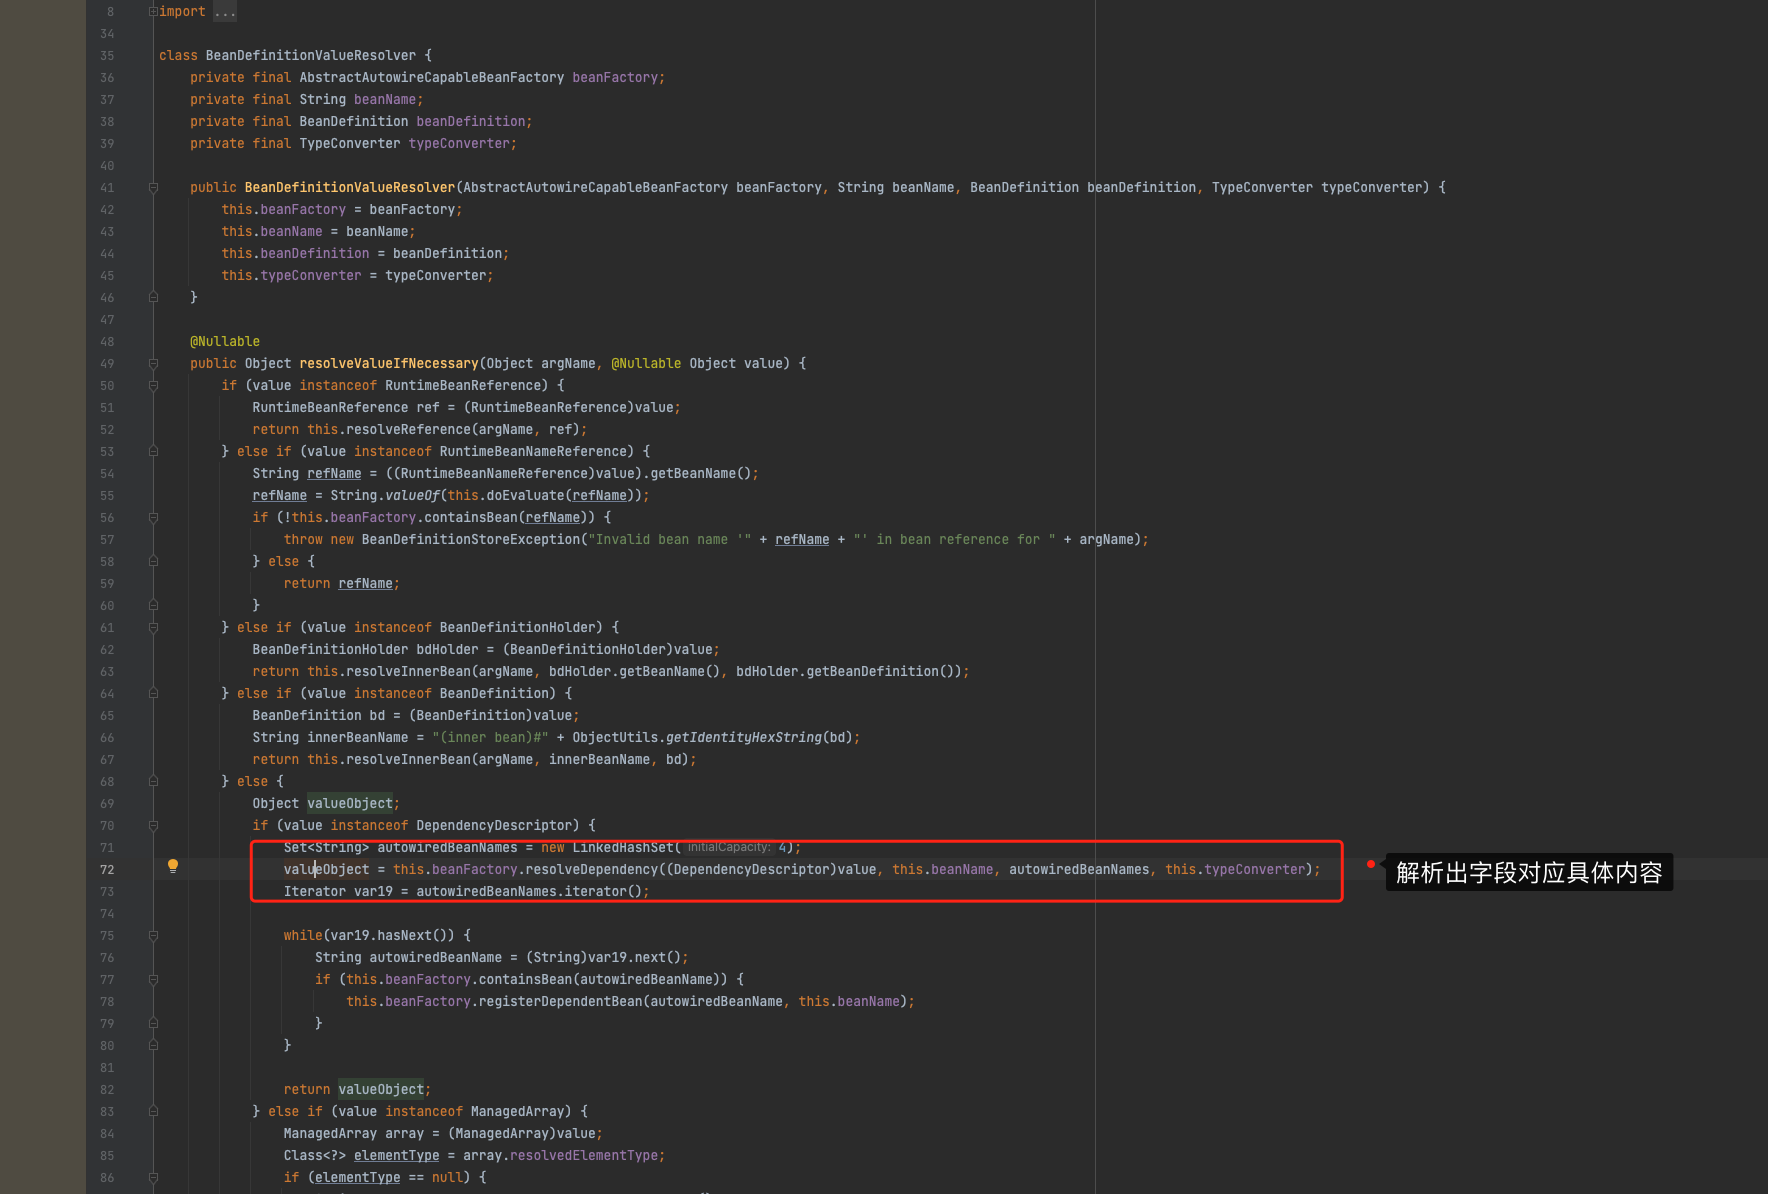This screenshot has height=1194, width=1768.
Task: Fold the ManagedArray branch at line 83
Action: coord(153,1111)
